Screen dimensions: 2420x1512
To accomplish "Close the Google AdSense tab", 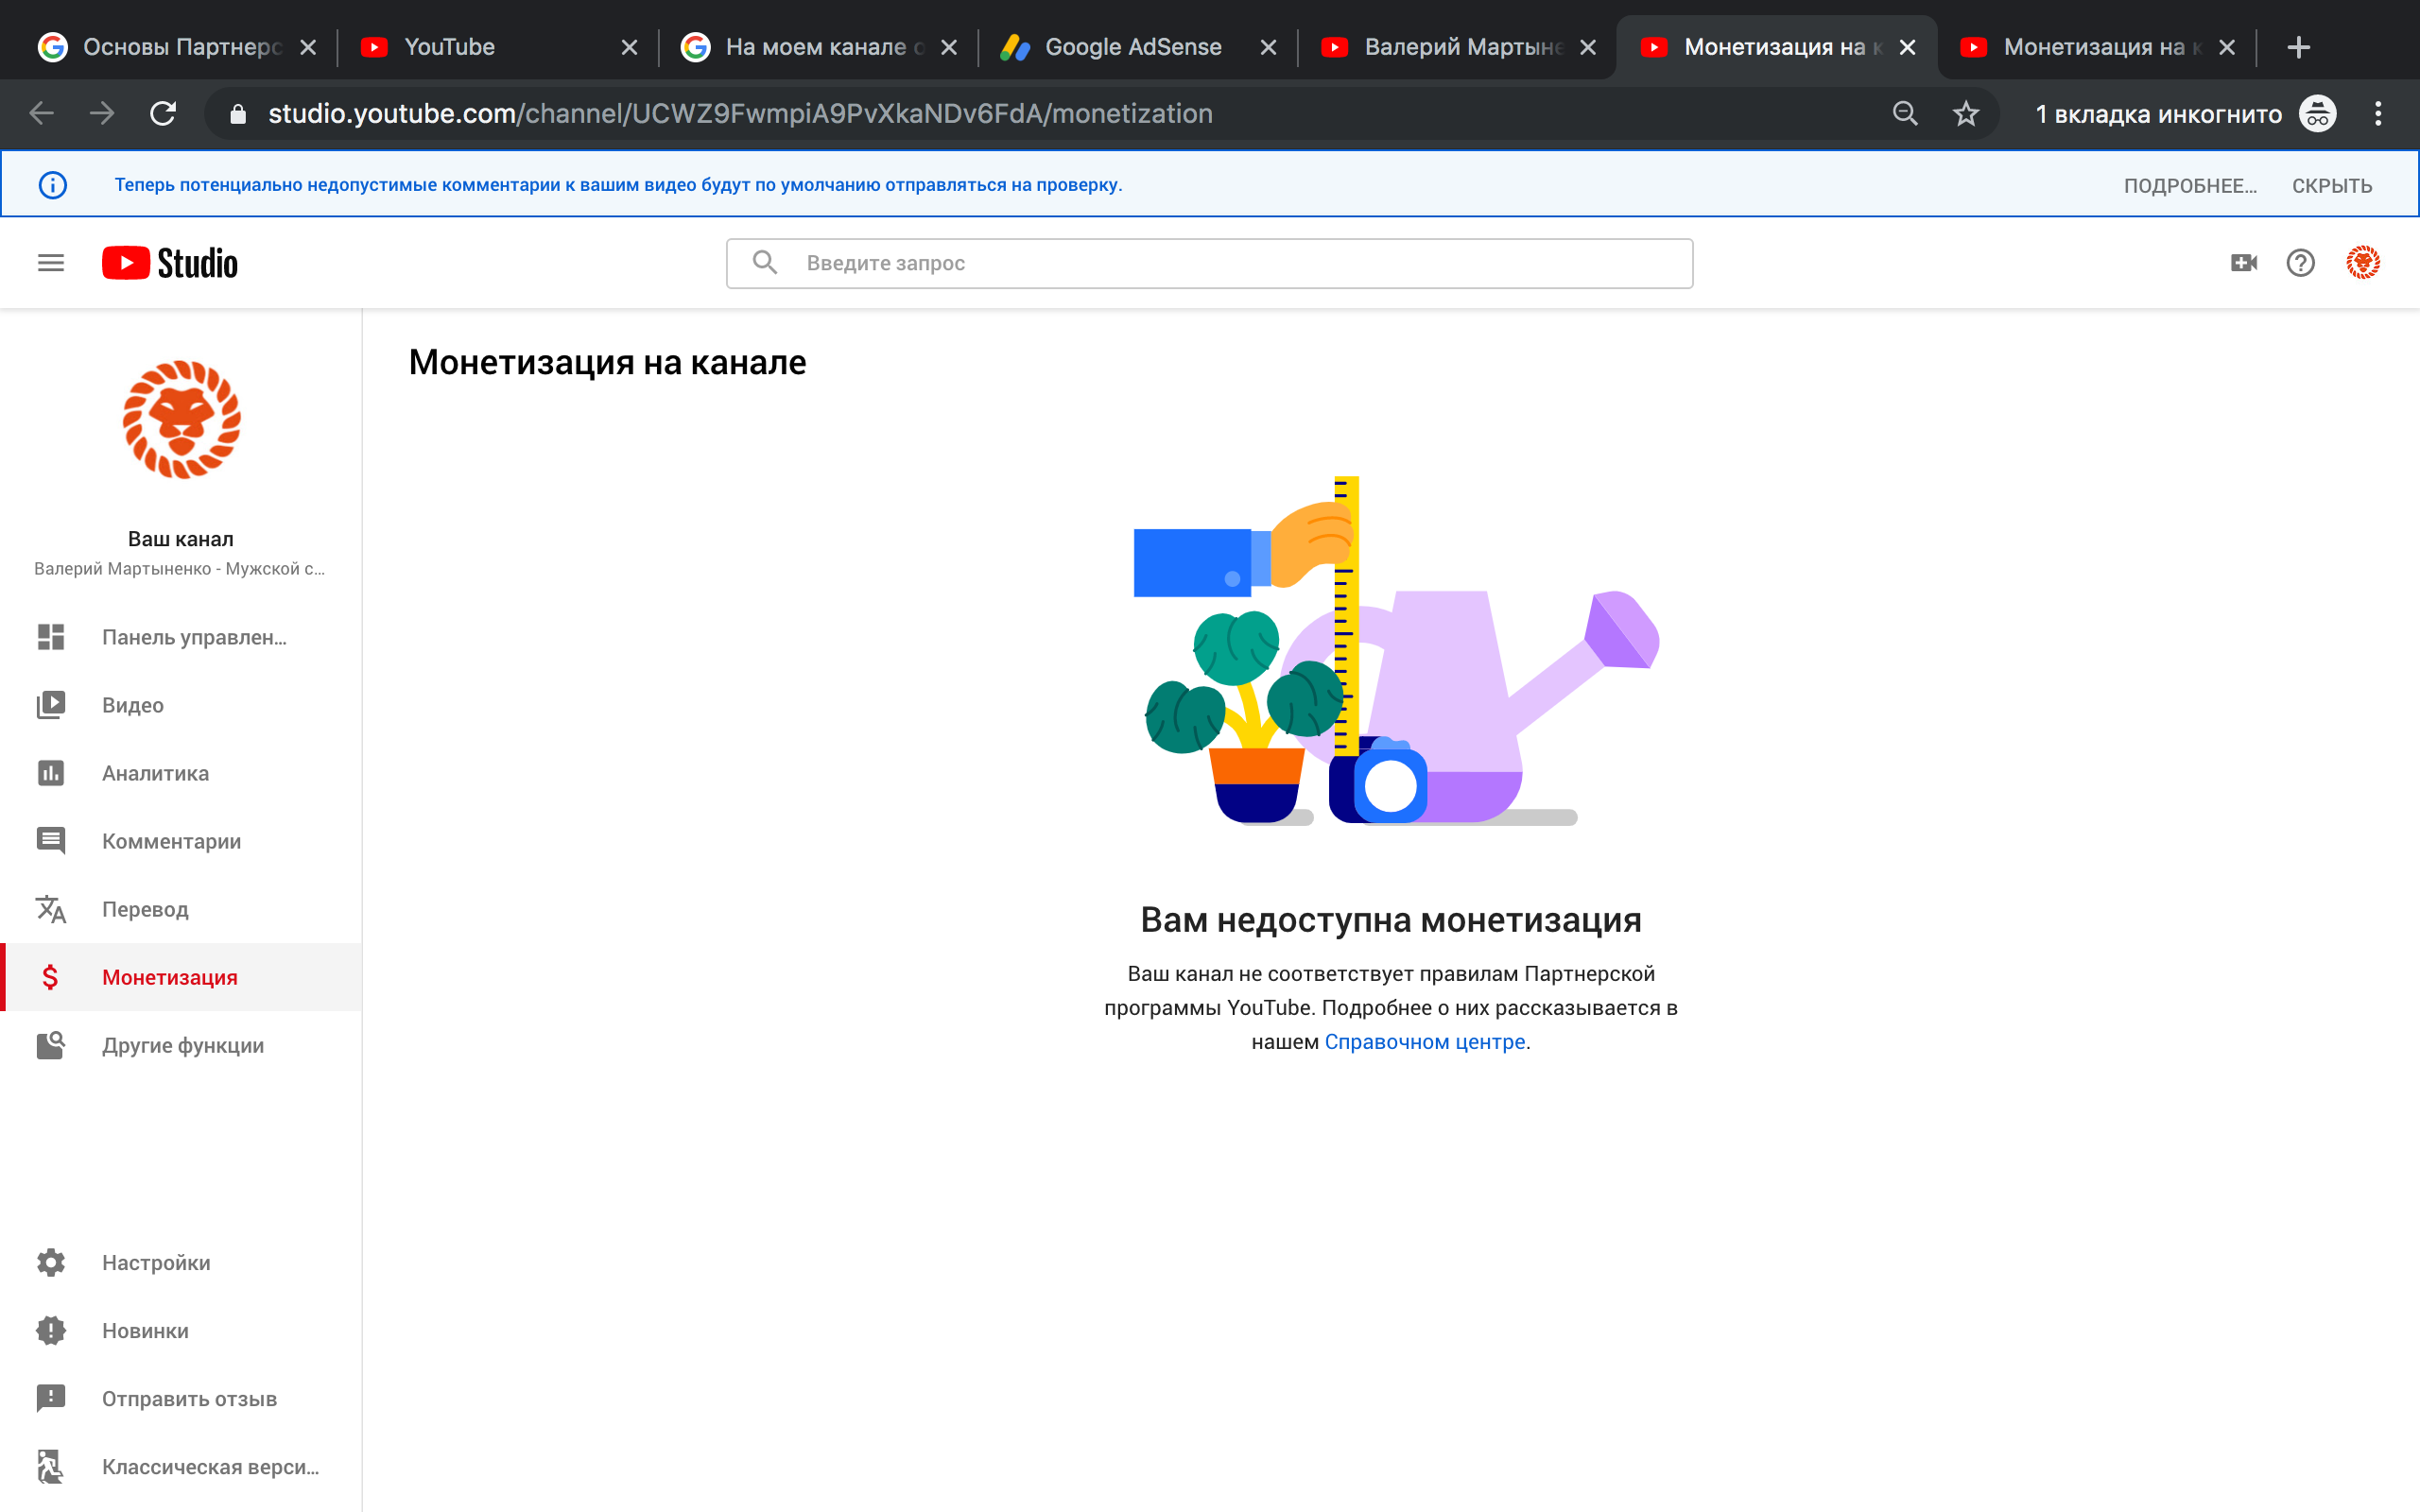I will pyautogui.click(x=1268, y=47).
